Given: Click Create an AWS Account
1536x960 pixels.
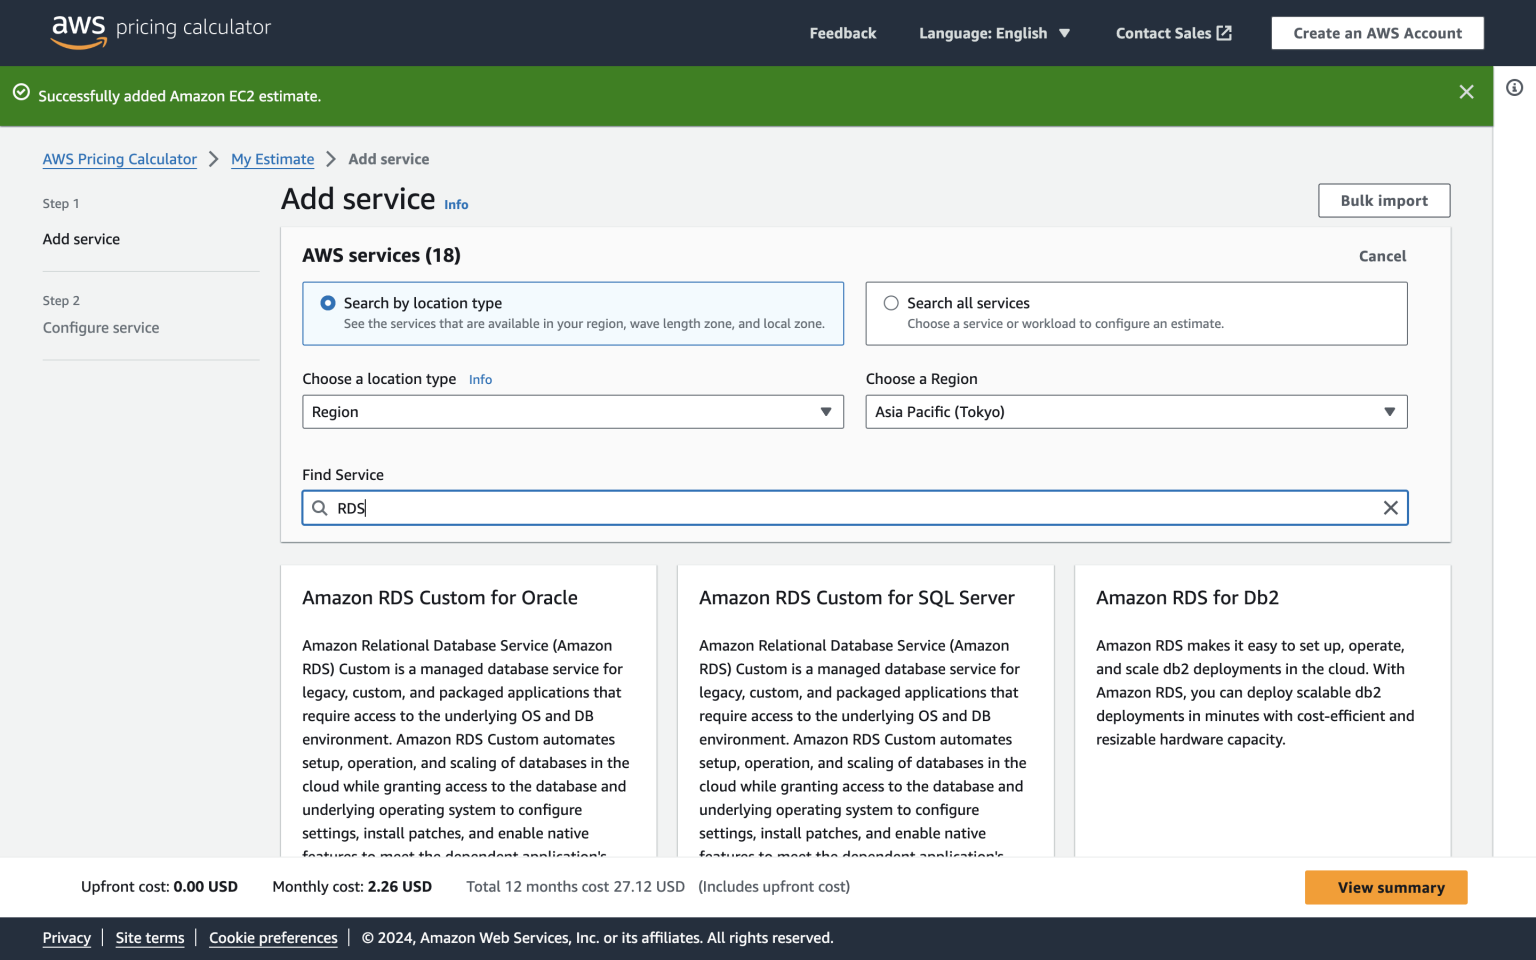Looking at the screenshot, I should [x=1377, y=32].
